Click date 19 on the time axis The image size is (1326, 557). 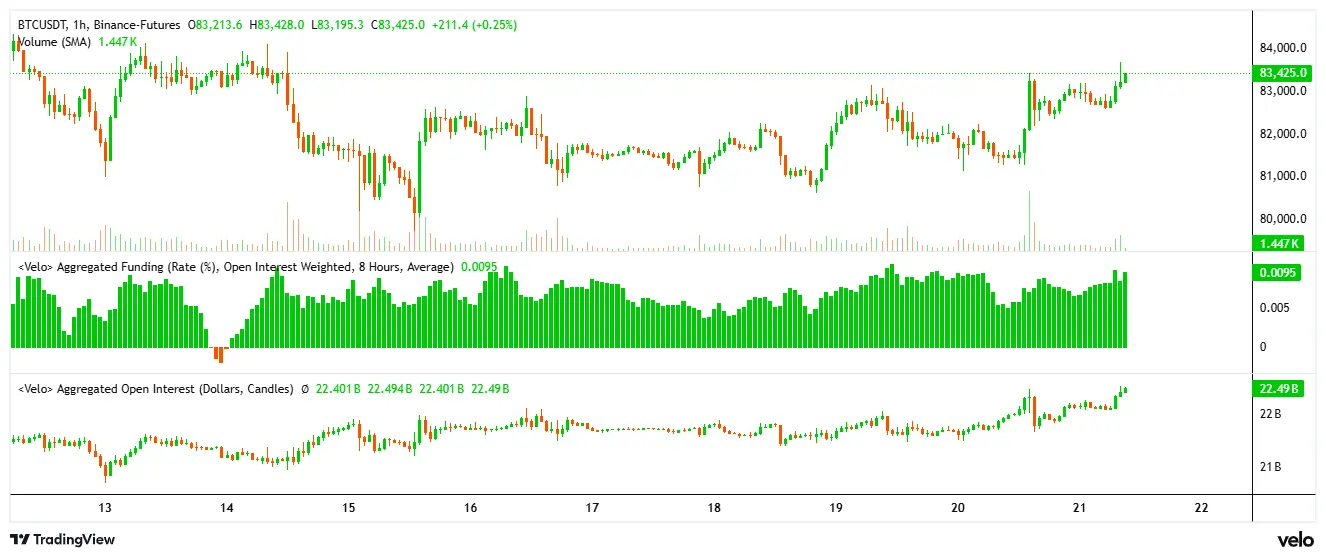click(x=836, y=508)
